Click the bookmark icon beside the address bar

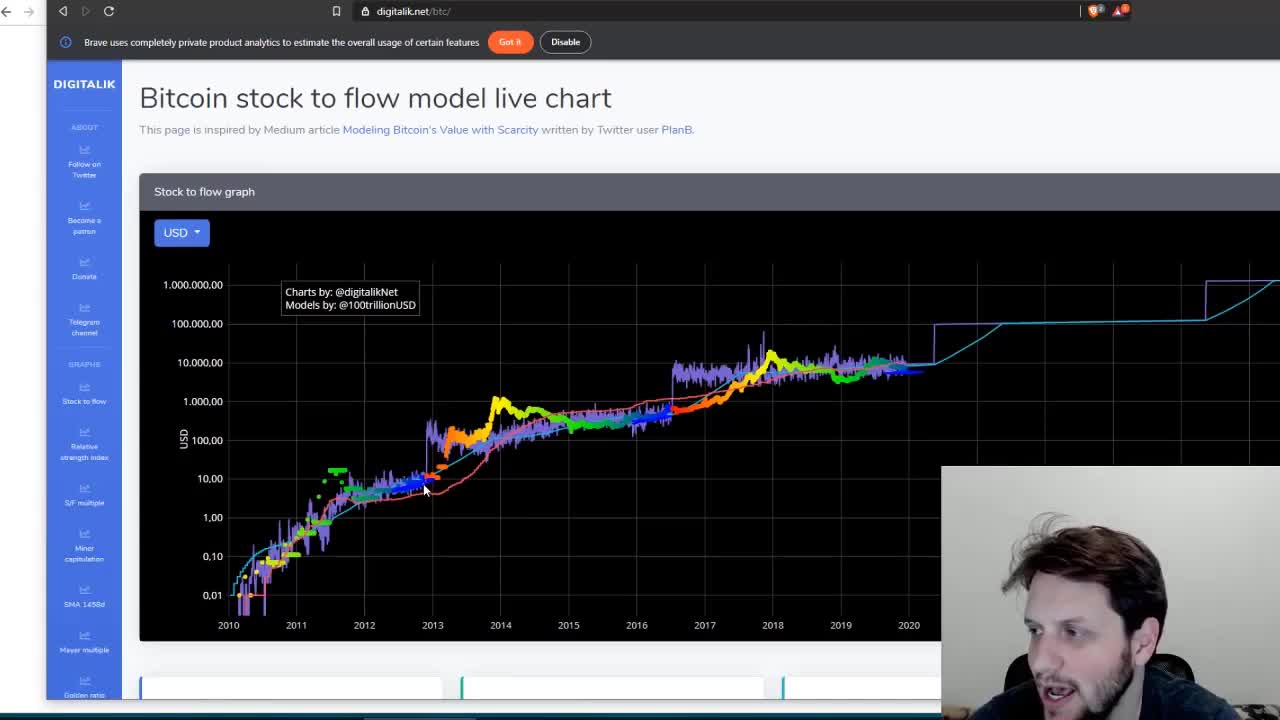click(x=336, y=11)
